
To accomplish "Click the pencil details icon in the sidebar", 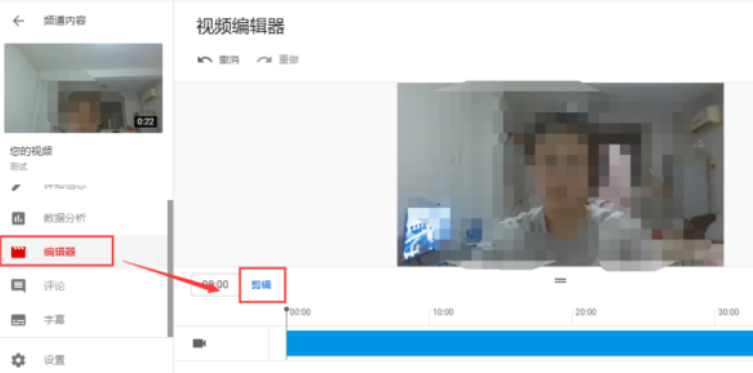I will point(17,187).
